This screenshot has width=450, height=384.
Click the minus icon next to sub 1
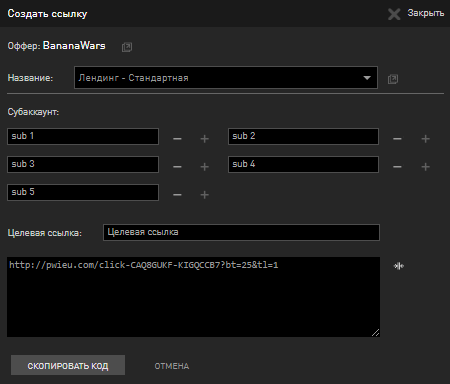click(177, 138)
